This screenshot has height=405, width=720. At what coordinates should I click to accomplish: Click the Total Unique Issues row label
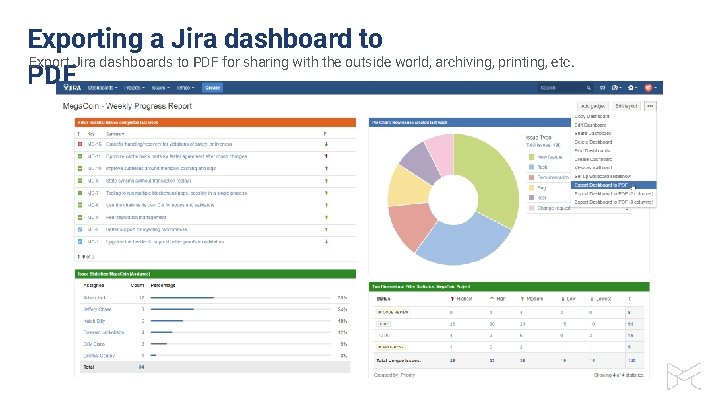398,361
